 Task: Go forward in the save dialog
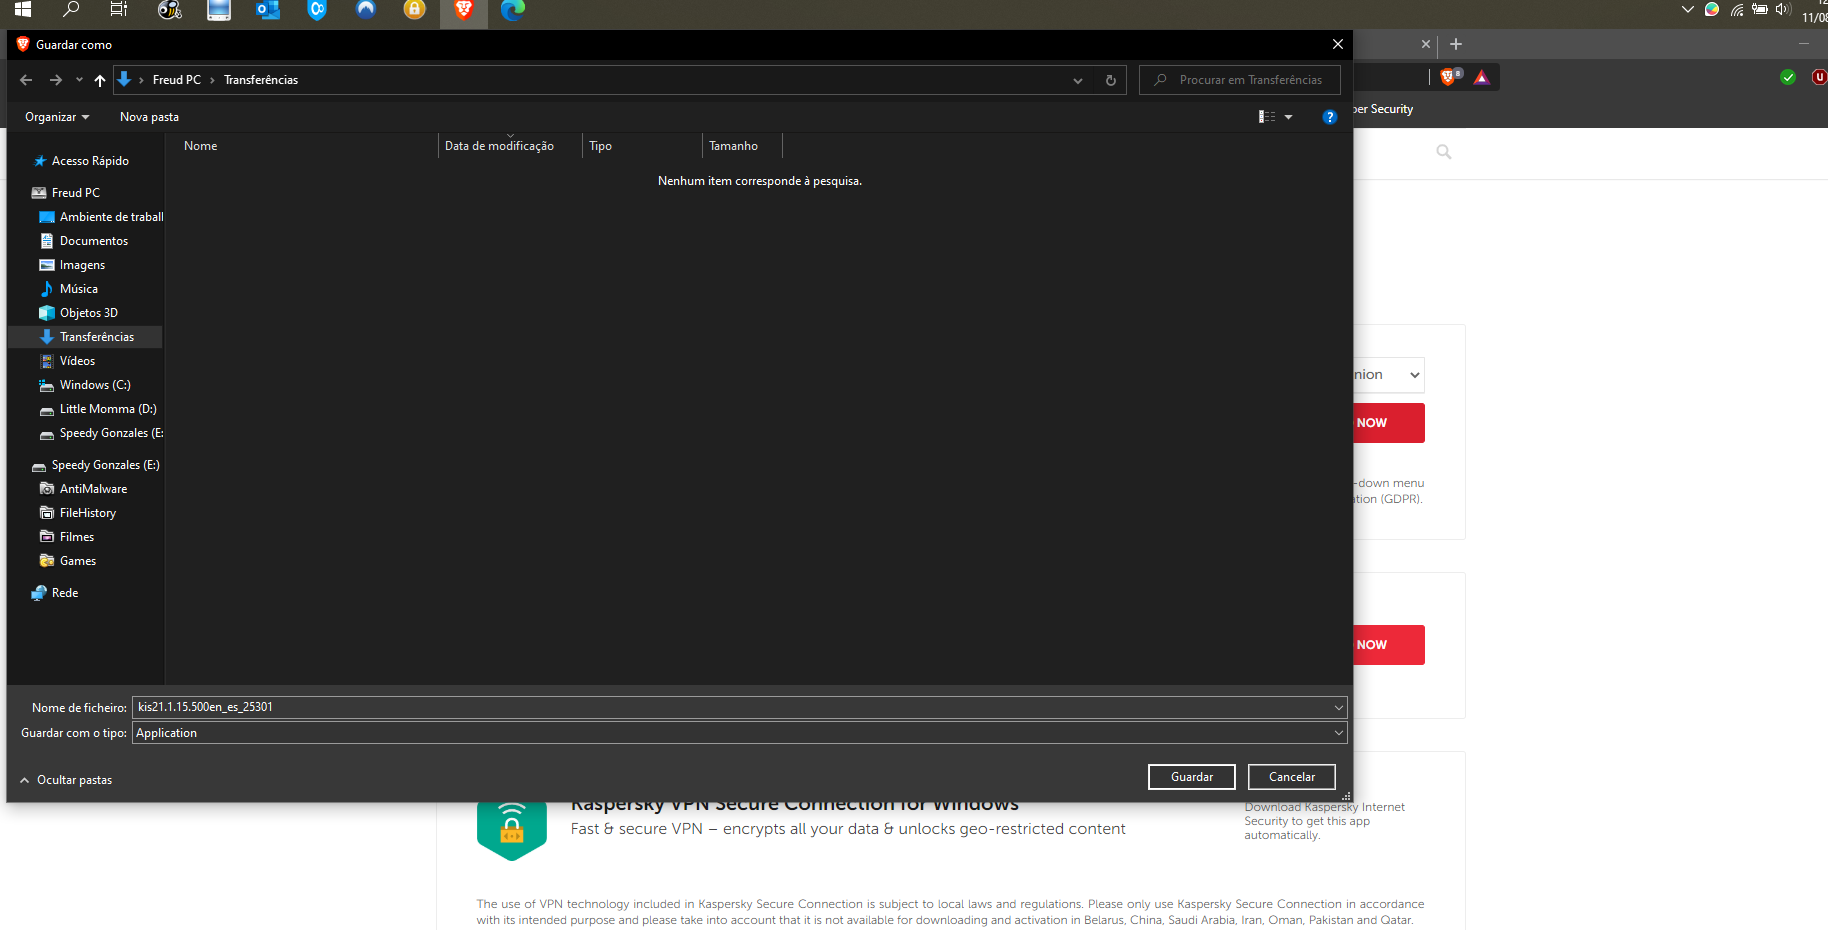tap(56, 80)
